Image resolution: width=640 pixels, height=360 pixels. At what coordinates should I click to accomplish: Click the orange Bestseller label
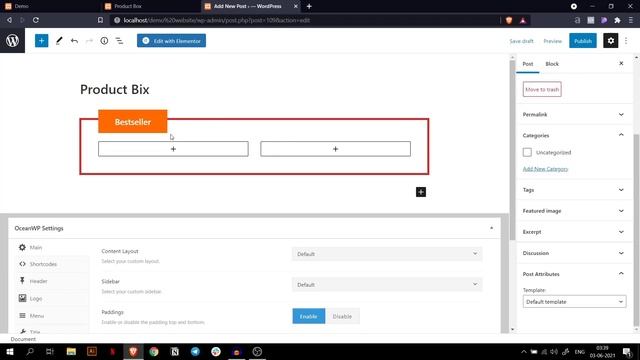(x=133, y=122)
